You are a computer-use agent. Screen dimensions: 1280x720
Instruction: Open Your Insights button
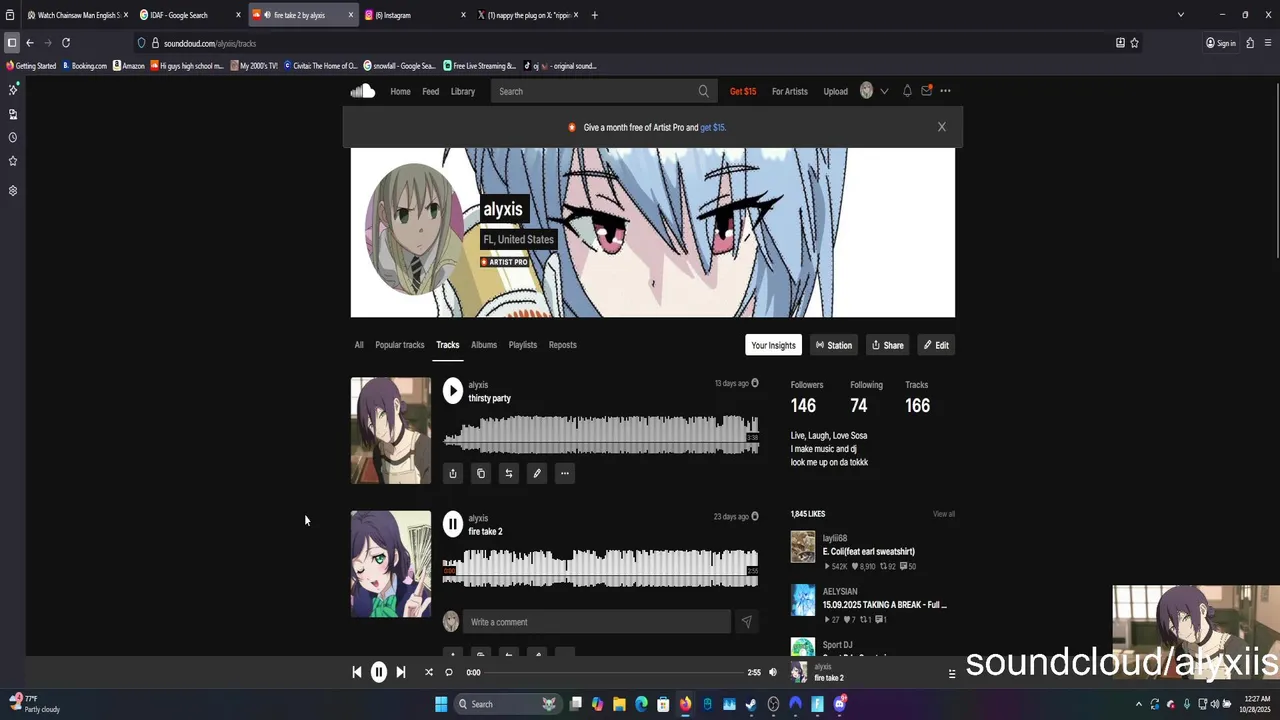tap(773, 345)
